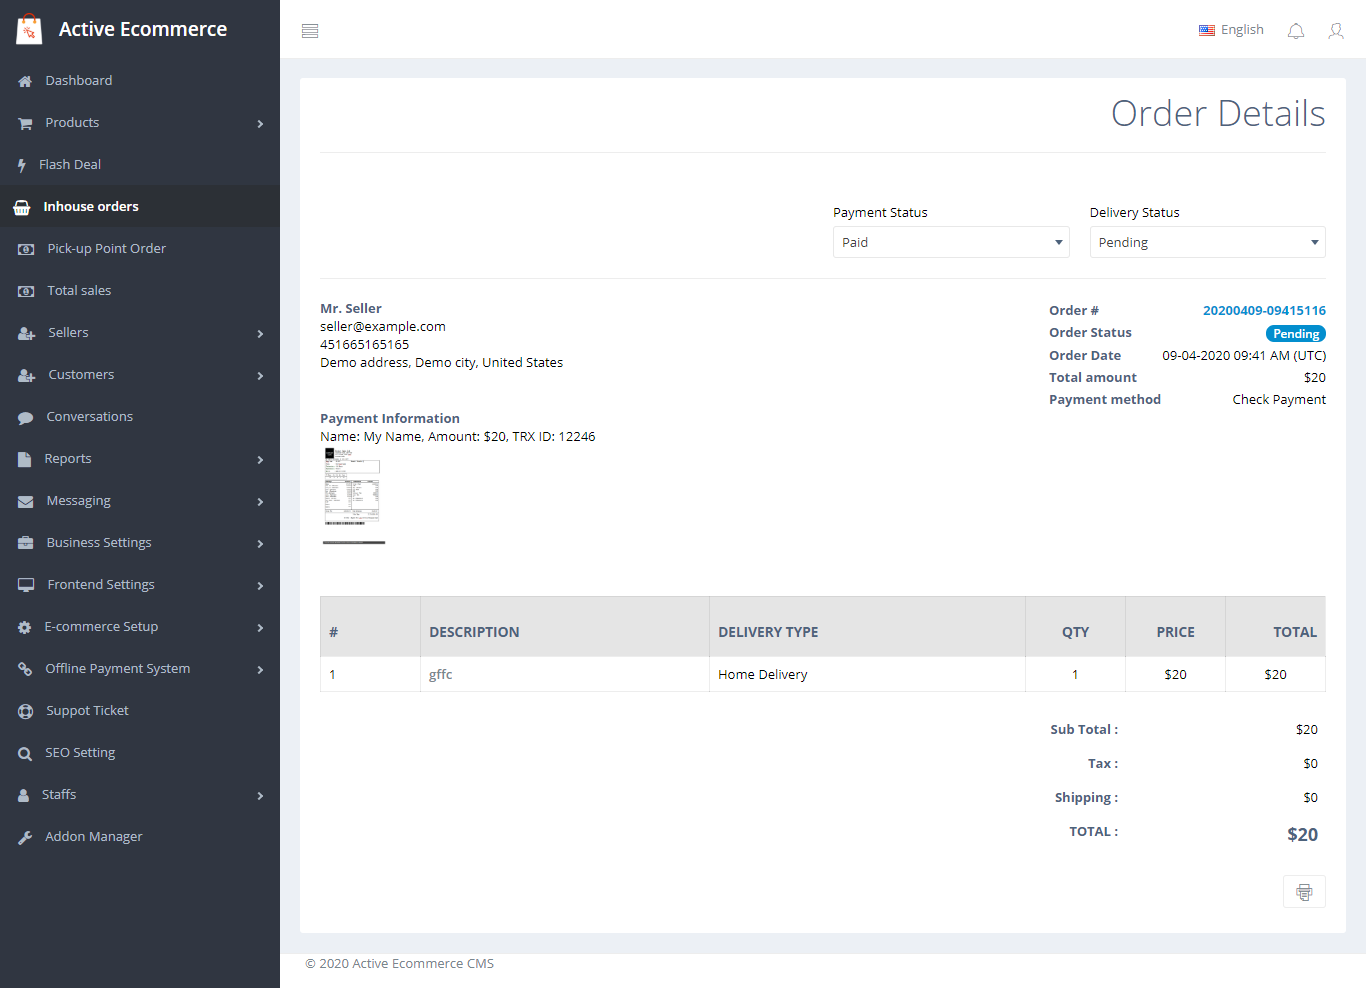Click the Dashboard home icon

click(x=25, y=81)
